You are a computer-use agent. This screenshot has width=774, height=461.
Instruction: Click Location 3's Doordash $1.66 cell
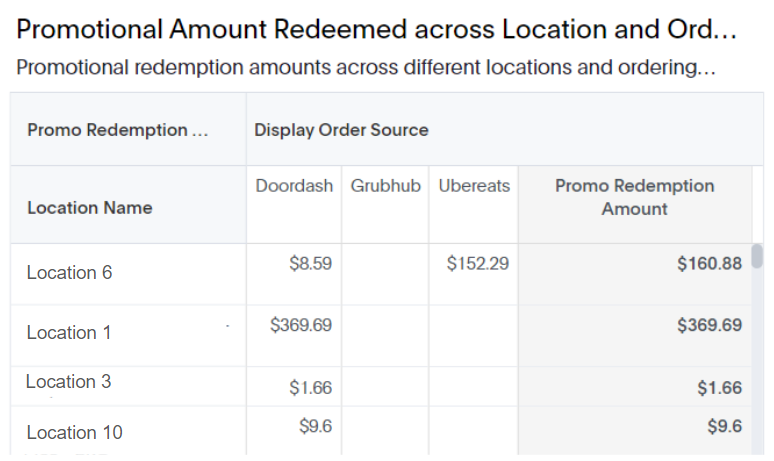tap(310, 388)
